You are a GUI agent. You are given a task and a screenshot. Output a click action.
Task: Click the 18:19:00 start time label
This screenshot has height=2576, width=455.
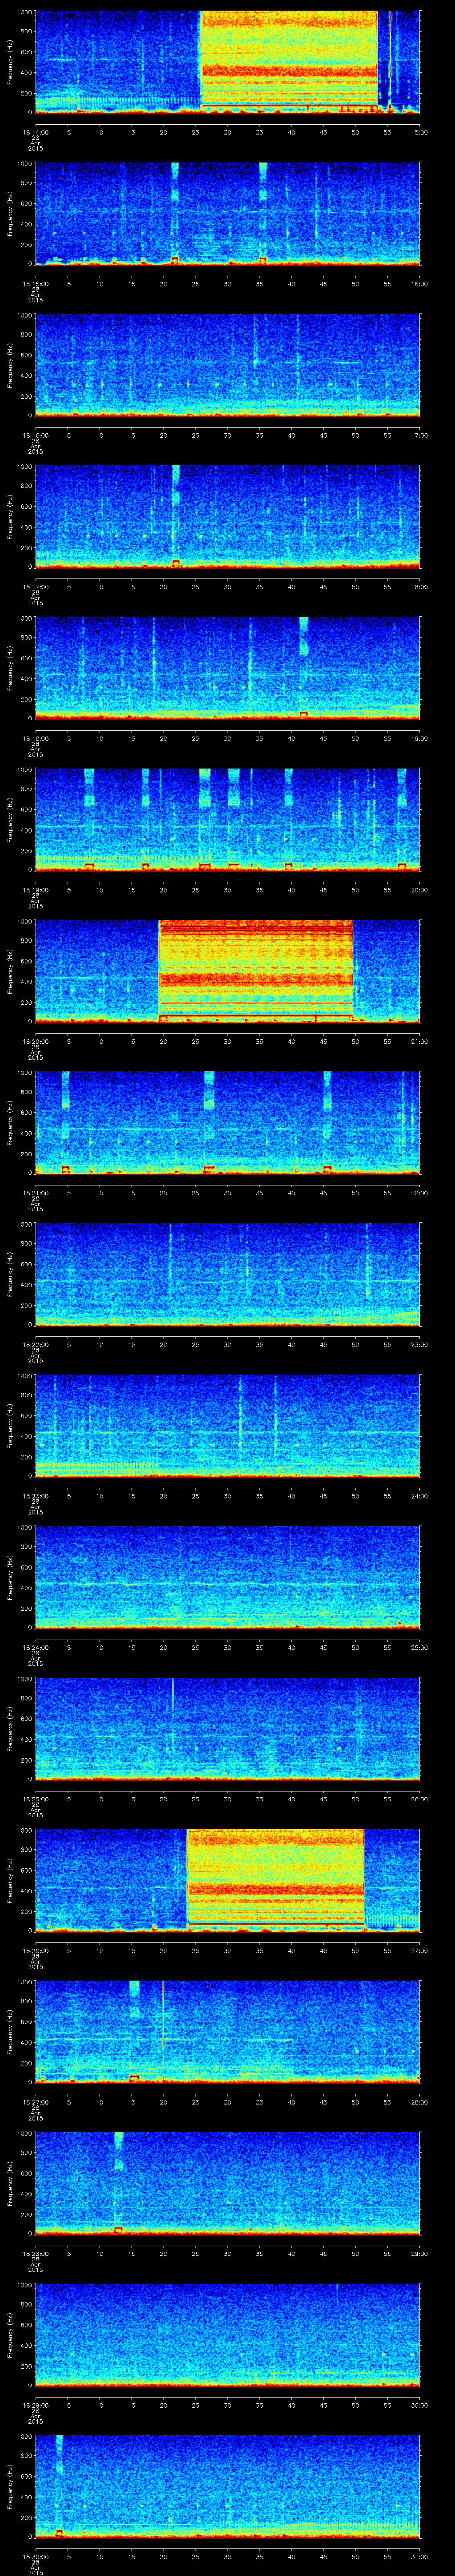[35, 890]
